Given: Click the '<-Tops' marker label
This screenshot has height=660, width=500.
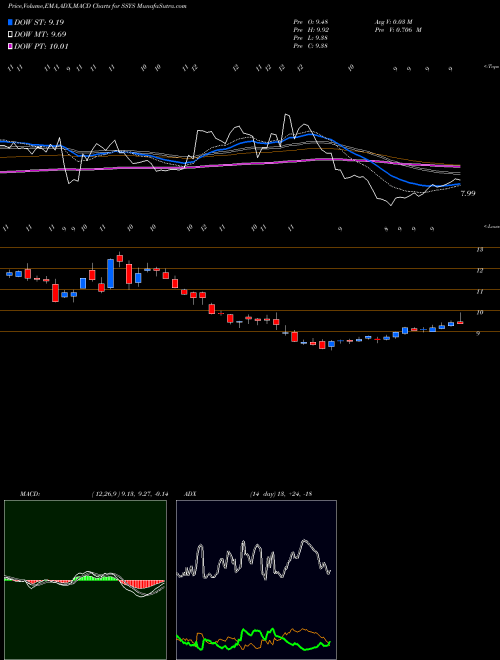Looking at the screenshot, I should click(492, 67).
